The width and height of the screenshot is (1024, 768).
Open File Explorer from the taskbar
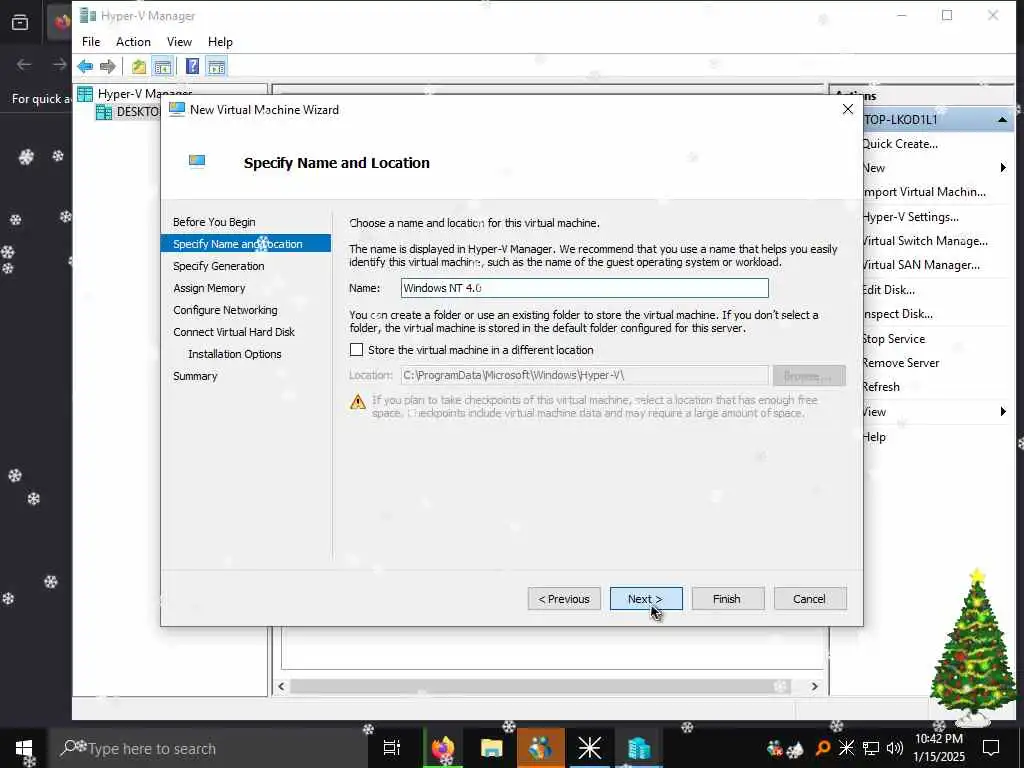(x=491, y=748)
